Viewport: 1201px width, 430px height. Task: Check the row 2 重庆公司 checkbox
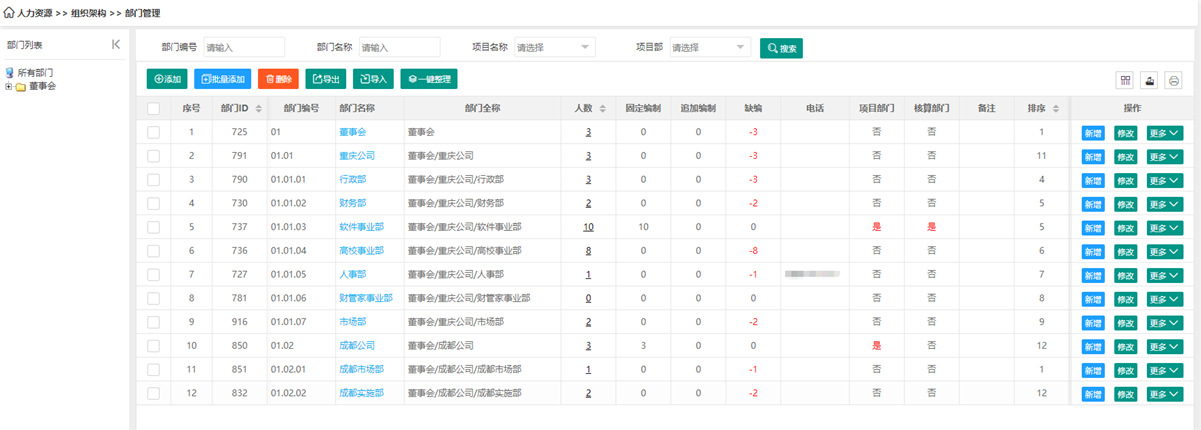(153, 156)
